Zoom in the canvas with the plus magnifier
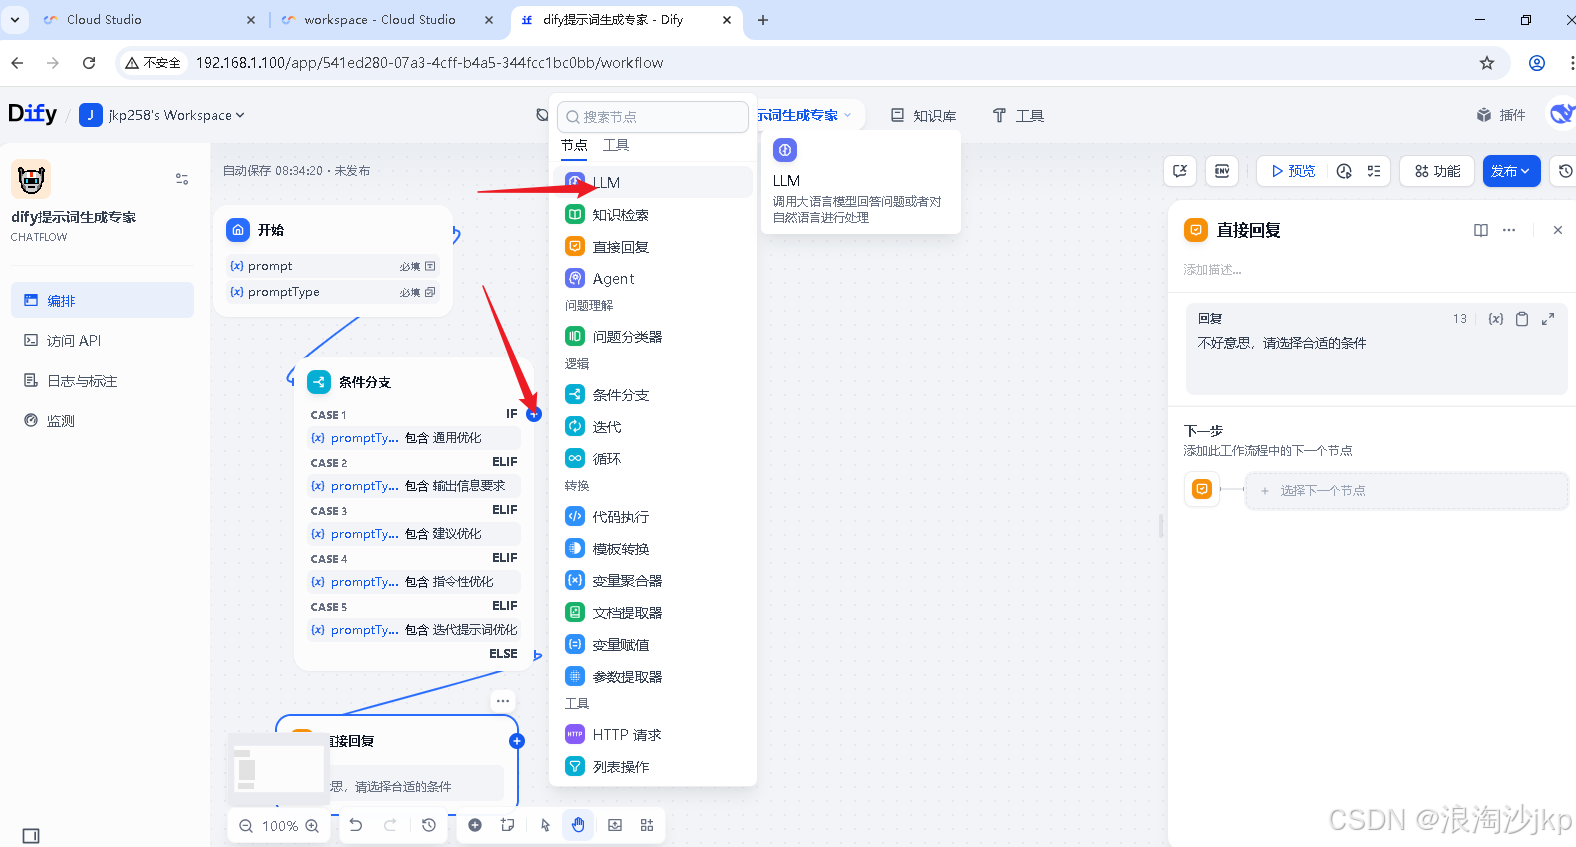This screenshot has width=1576, height=847. (312, 826)
